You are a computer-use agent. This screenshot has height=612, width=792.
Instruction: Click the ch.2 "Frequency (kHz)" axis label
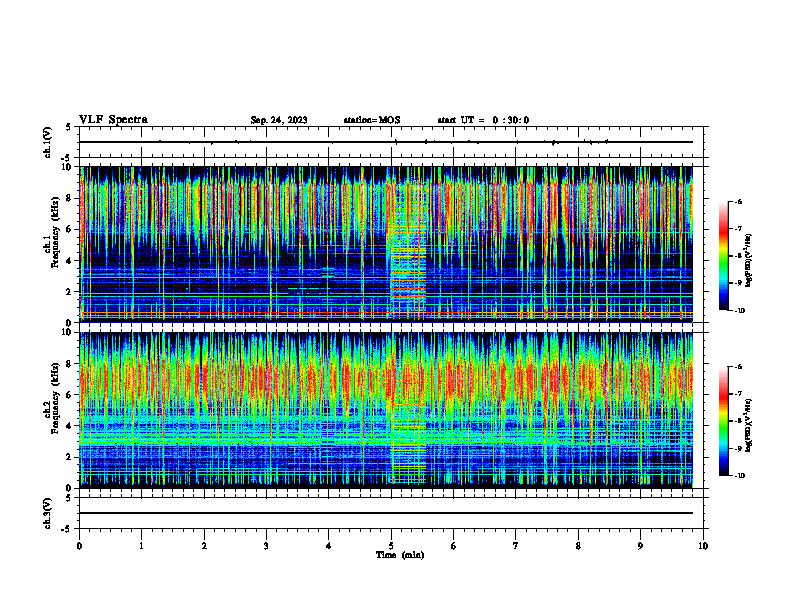(x=55, y=397)
